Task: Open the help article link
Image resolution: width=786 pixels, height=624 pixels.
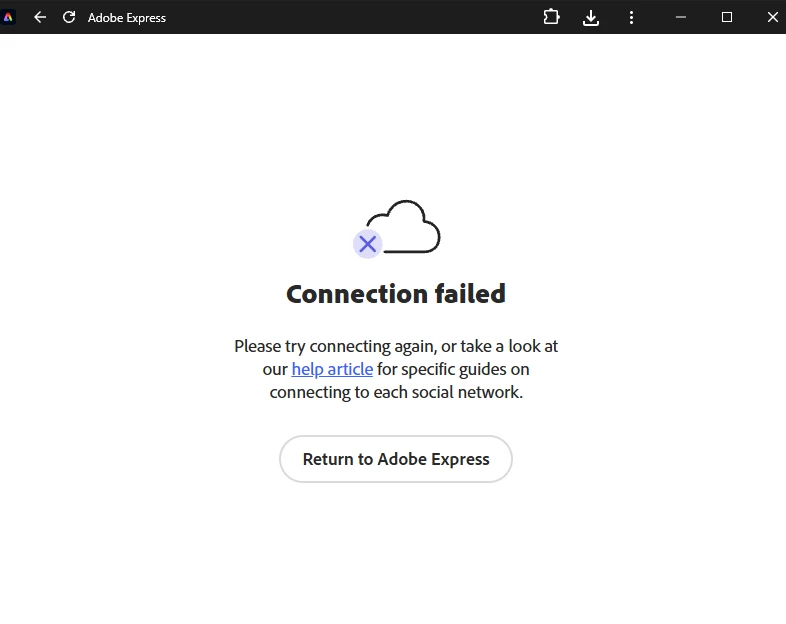Action: 332,369
